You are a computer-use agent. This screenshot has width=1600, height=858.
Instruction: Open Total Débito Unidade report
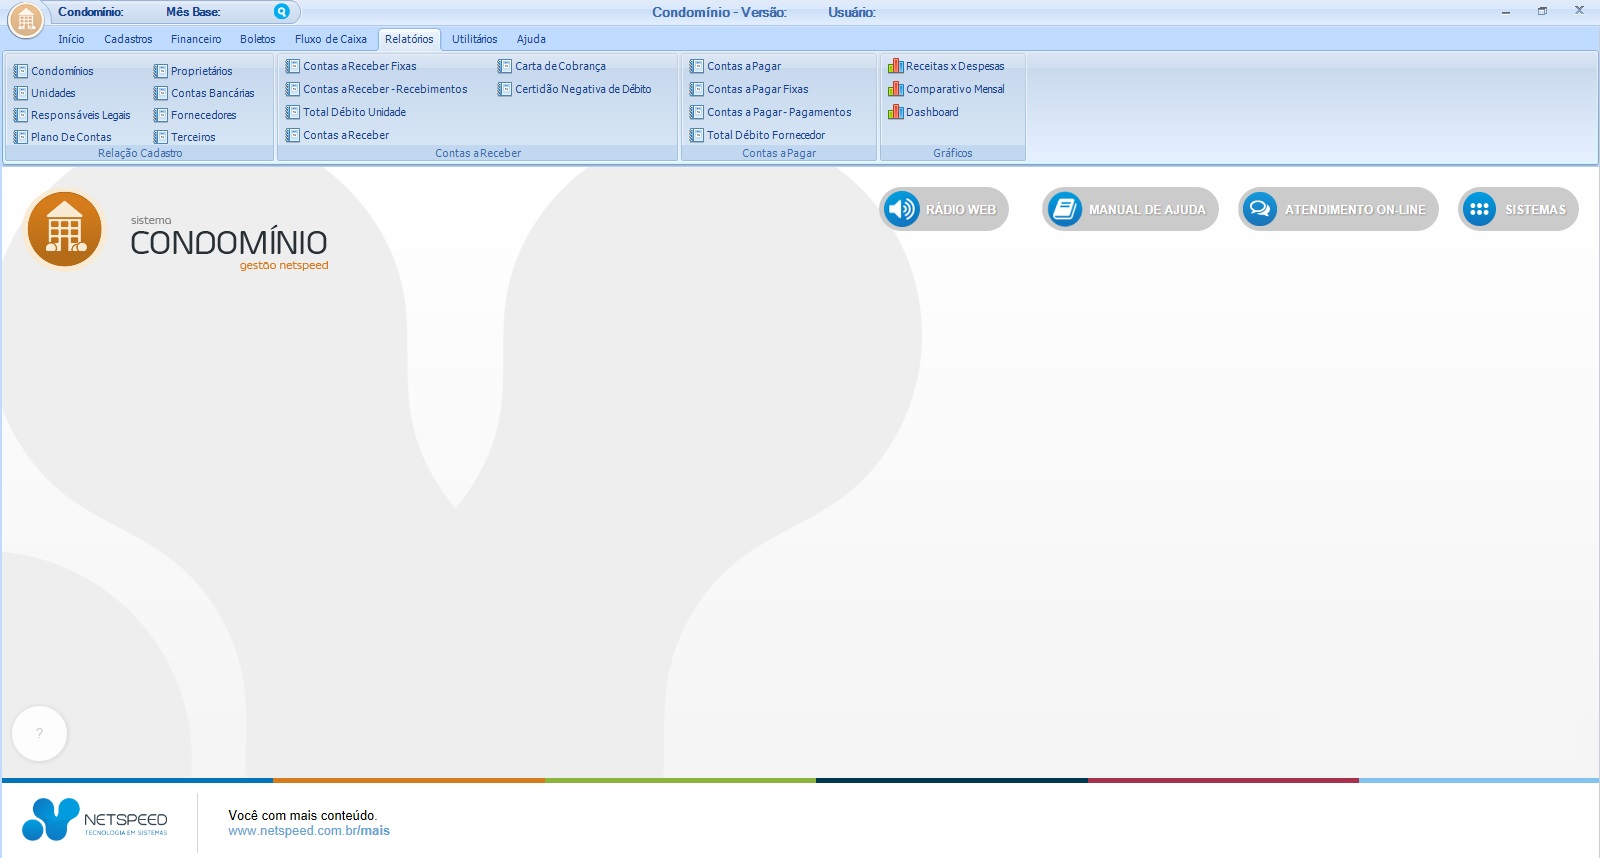pyautogui.click(x=346, y=112)
